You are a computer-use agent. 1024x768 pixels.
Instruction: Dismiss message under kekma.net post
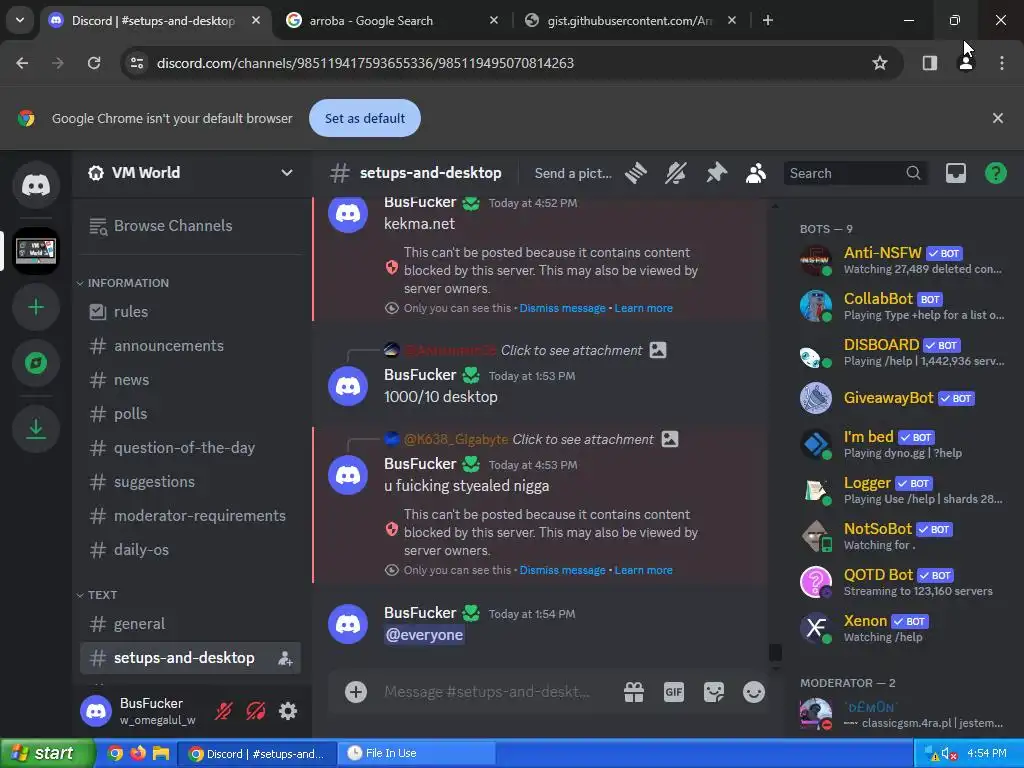(562, 308)
